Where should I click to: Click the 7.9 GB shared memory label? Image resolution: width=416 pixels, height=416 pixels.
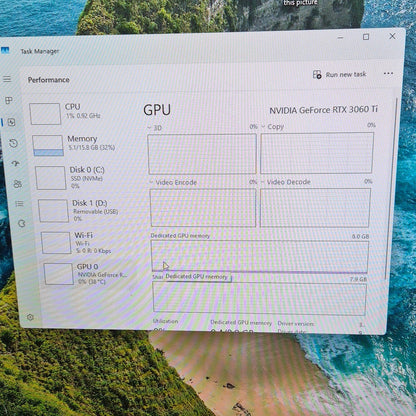point(358,279)
